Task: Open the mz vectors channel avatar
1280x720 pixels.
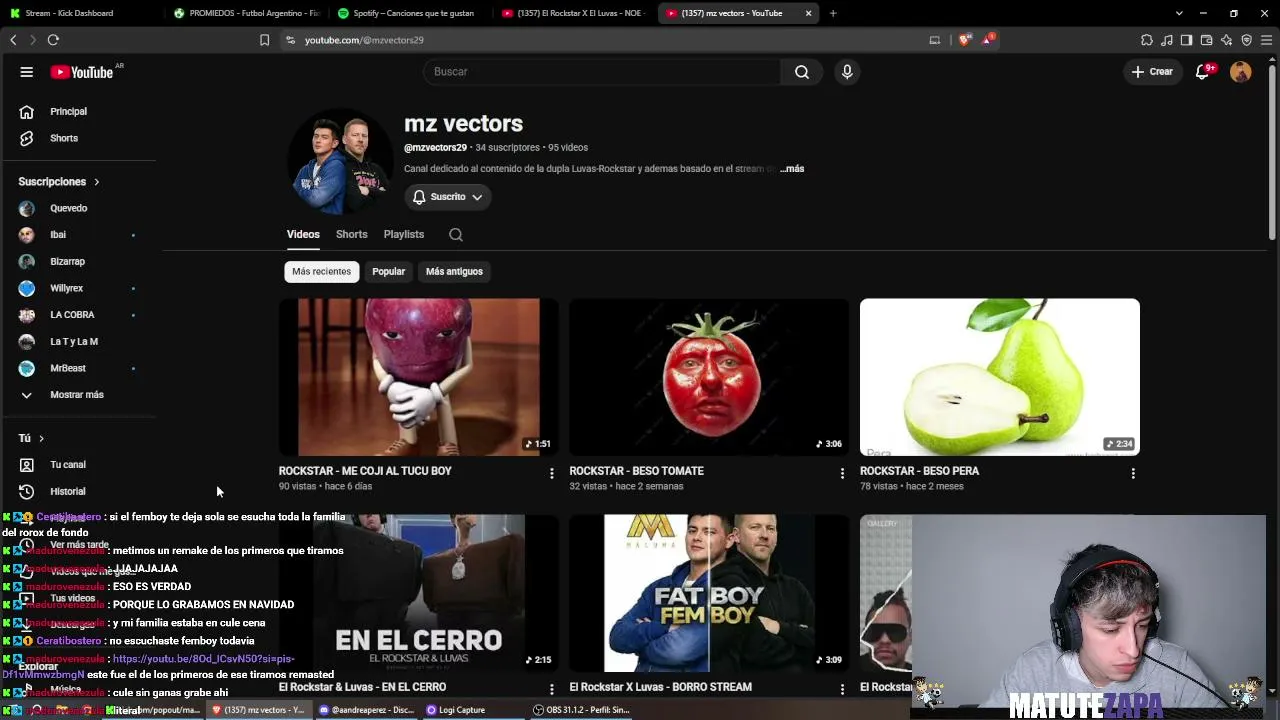Action: pos(341,162)
